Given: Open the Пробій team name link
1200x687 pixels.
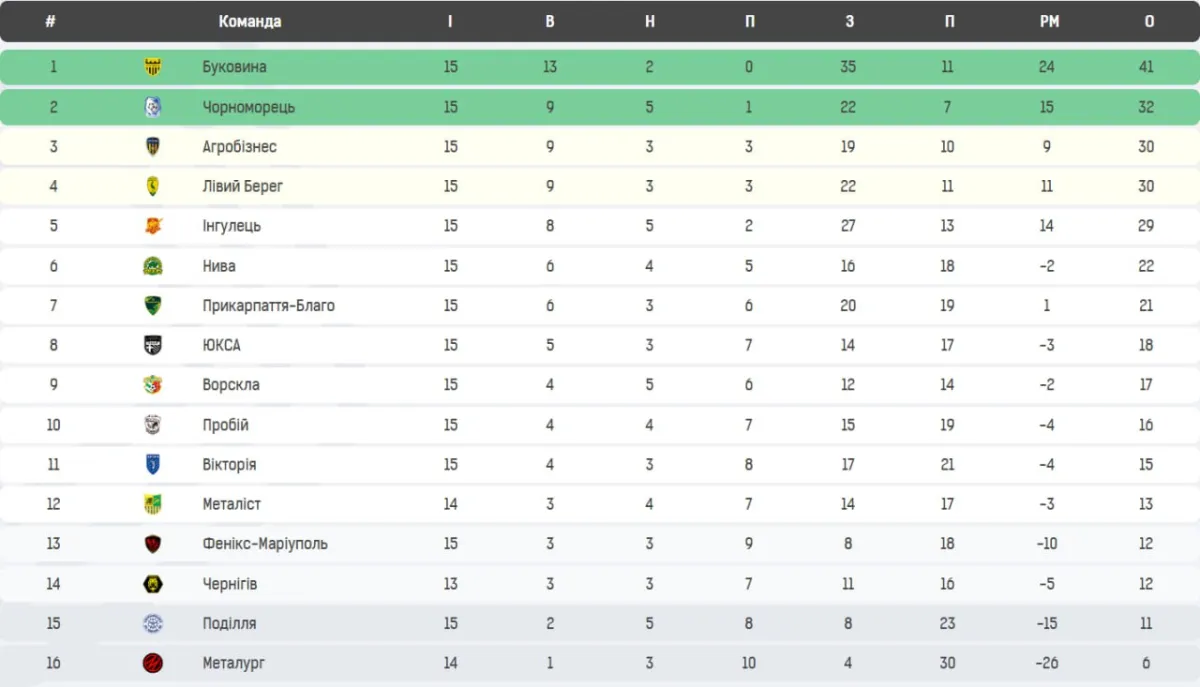Looking at the screenshot, I should (225, 425).
